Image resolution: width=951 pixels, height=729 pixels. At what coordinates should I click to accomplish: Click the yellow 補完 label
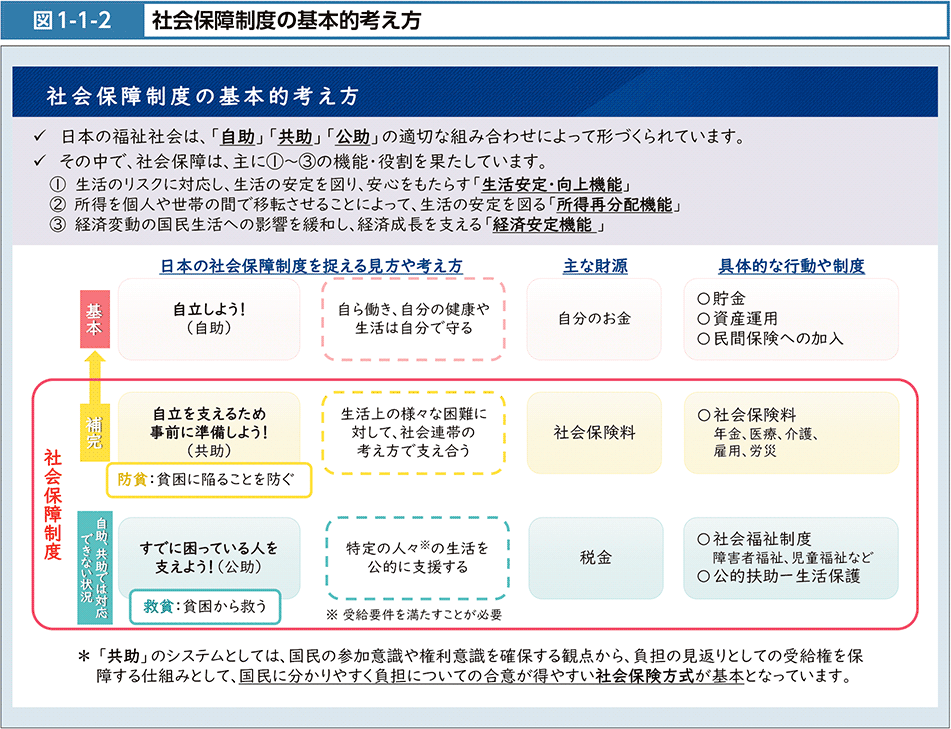coord(94,430)
